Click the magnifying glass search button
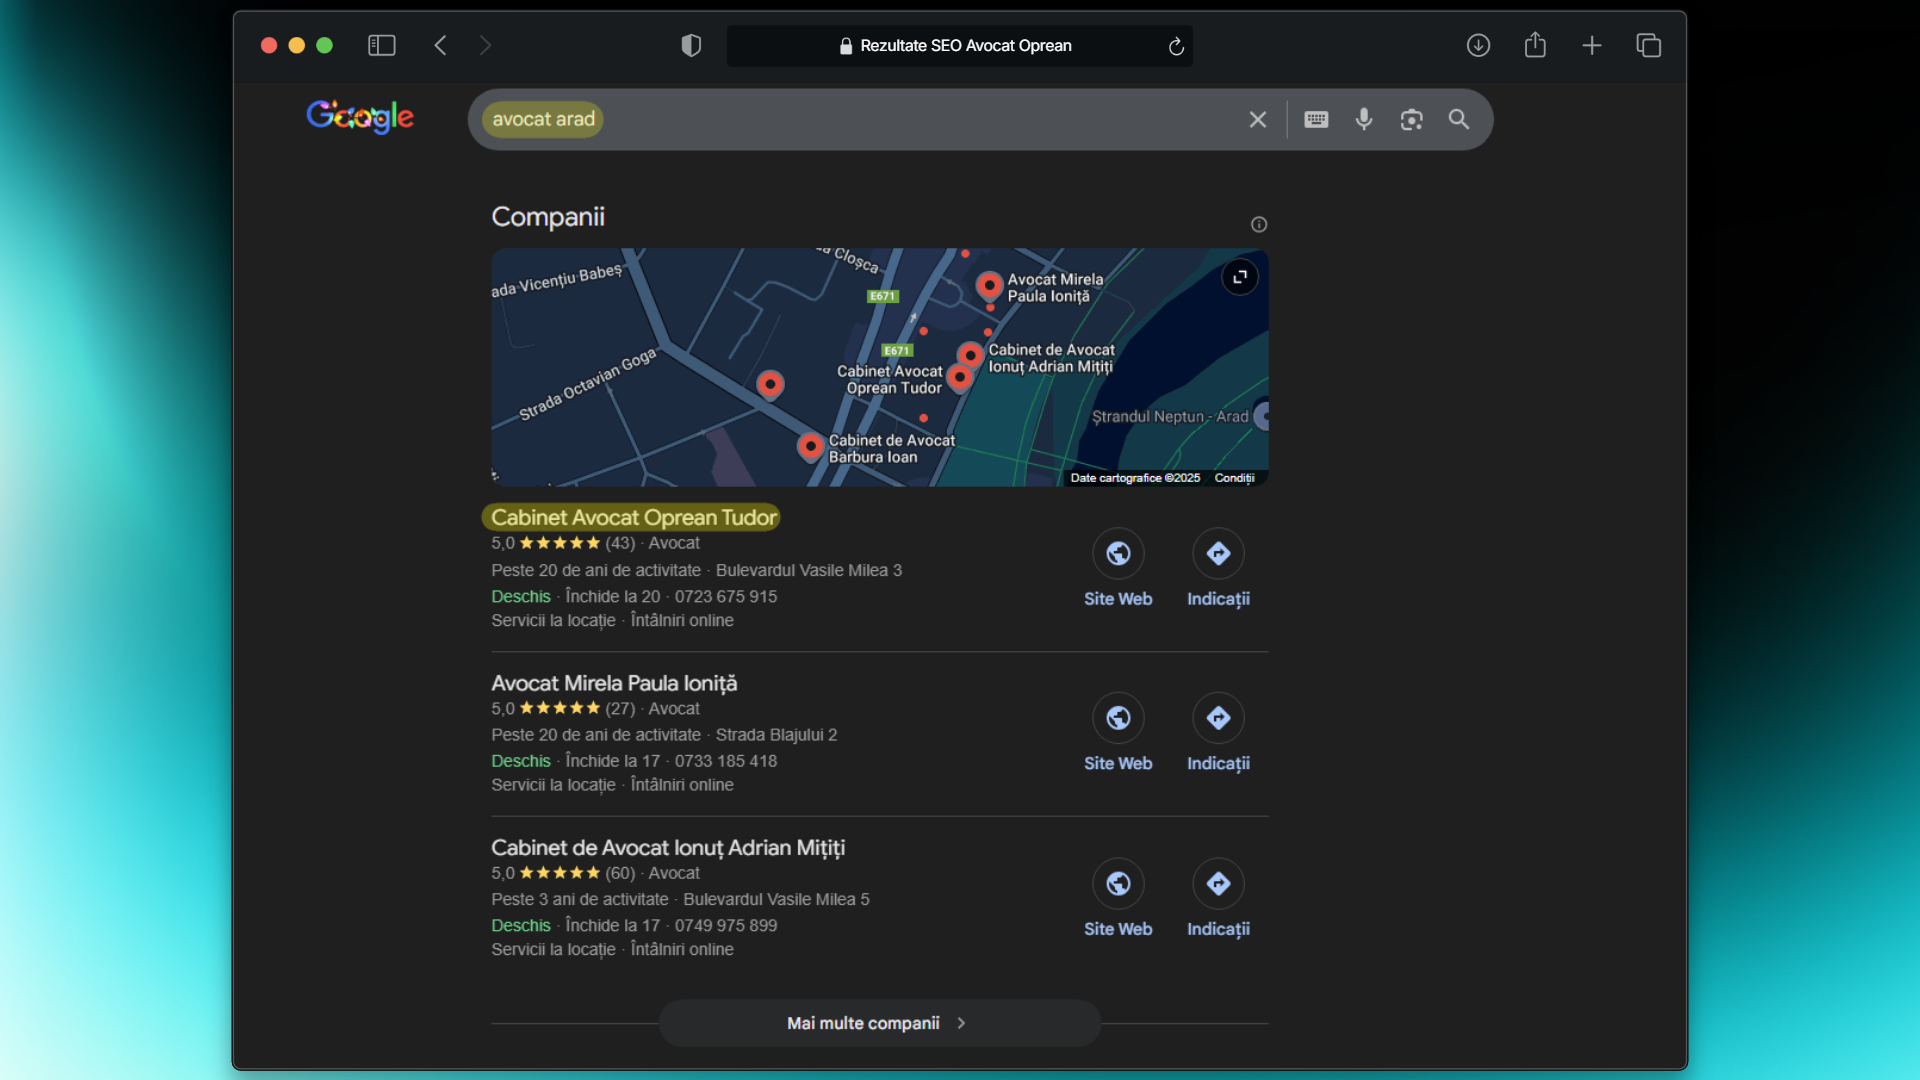 click(1459, 120)
